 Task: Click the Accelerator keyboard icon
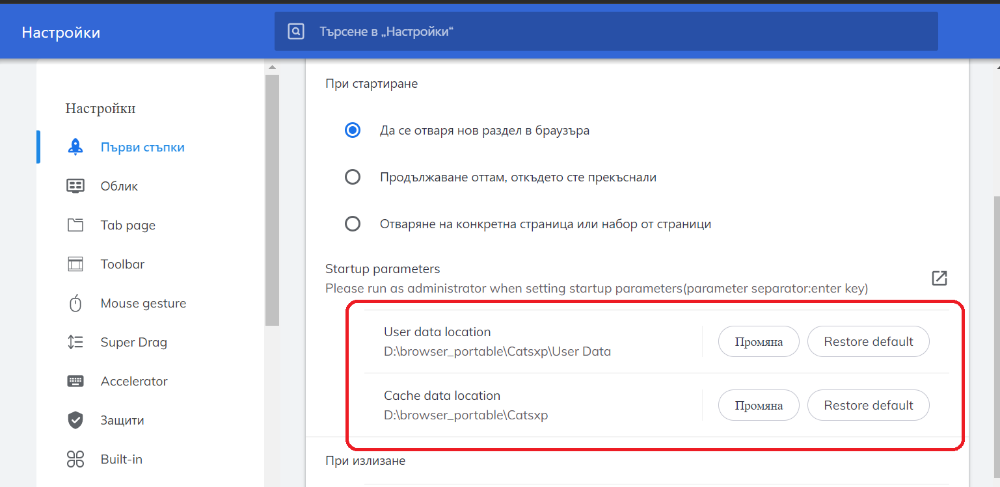point(75,381)
